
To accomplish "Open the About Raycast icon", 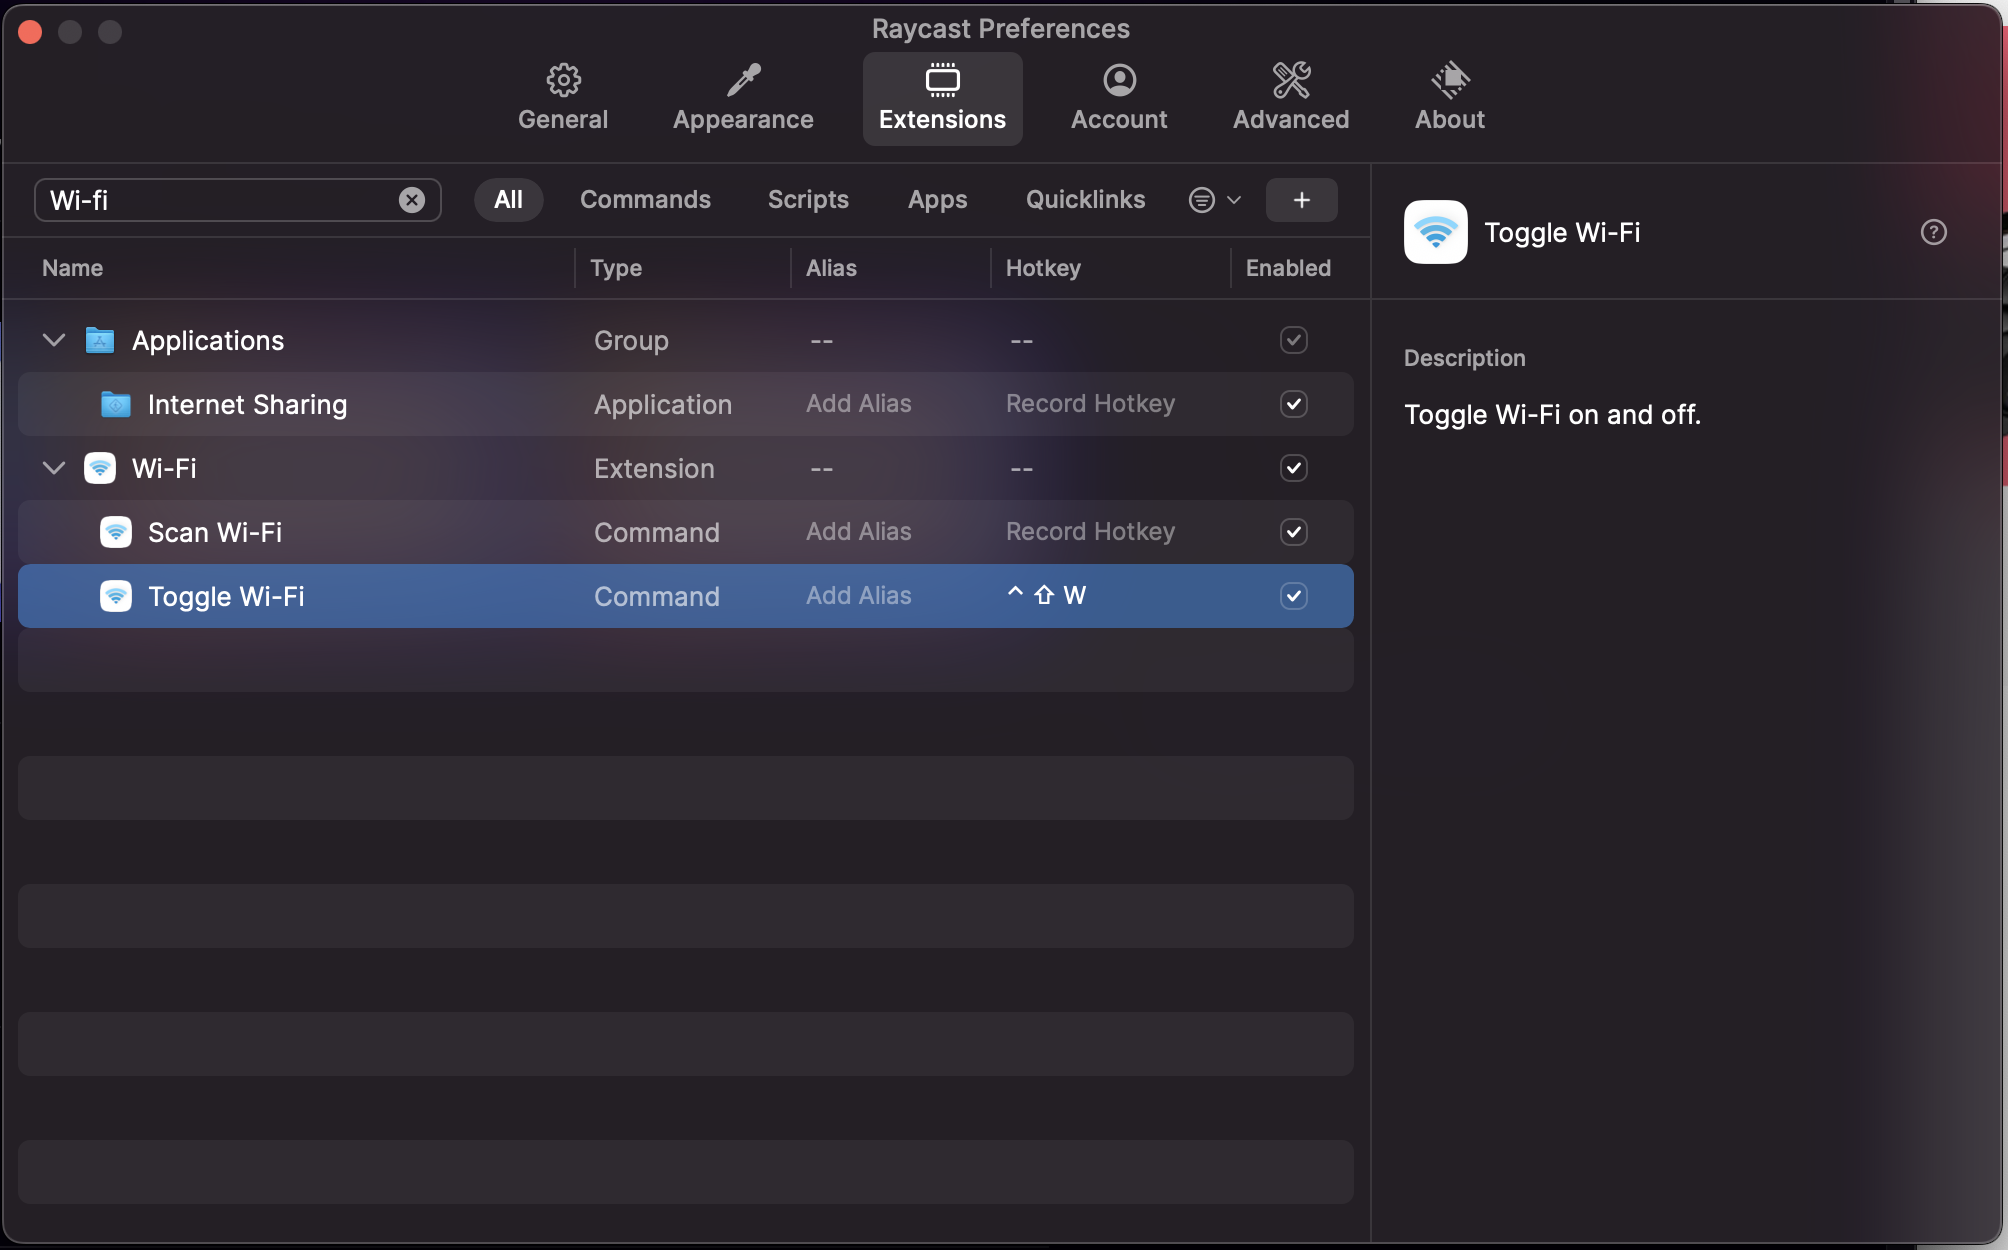I will [x=1449, y=81].
